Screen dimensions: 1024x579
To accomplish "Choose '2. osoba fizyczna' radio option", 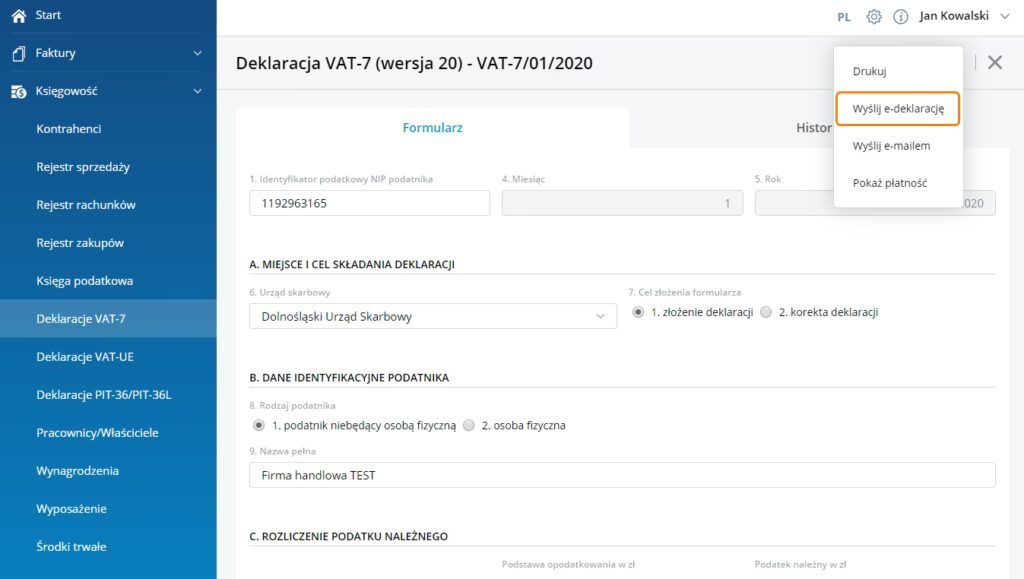I will [469, 425].
